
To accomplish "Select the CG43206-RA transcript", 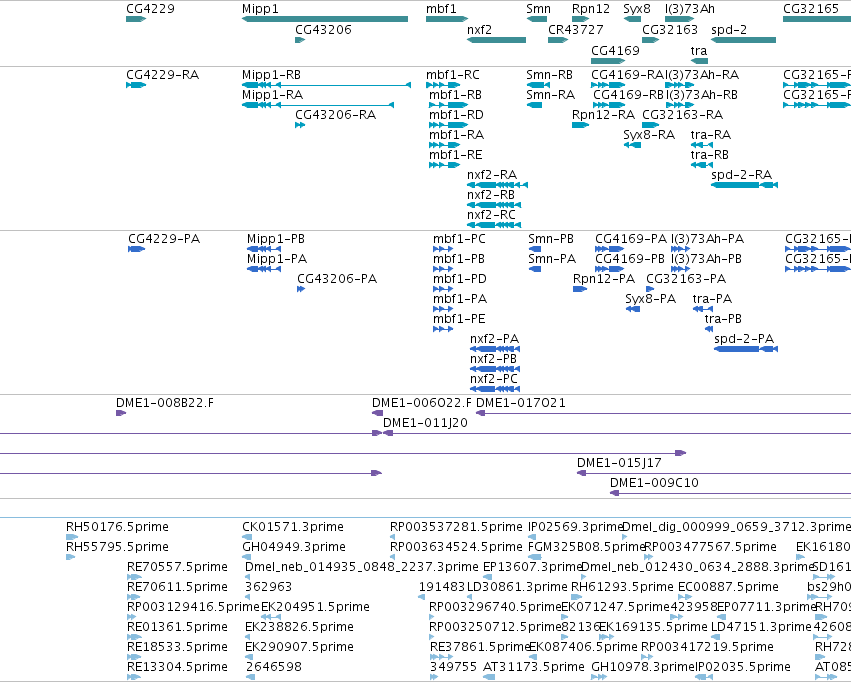I will tap(300, 125).
